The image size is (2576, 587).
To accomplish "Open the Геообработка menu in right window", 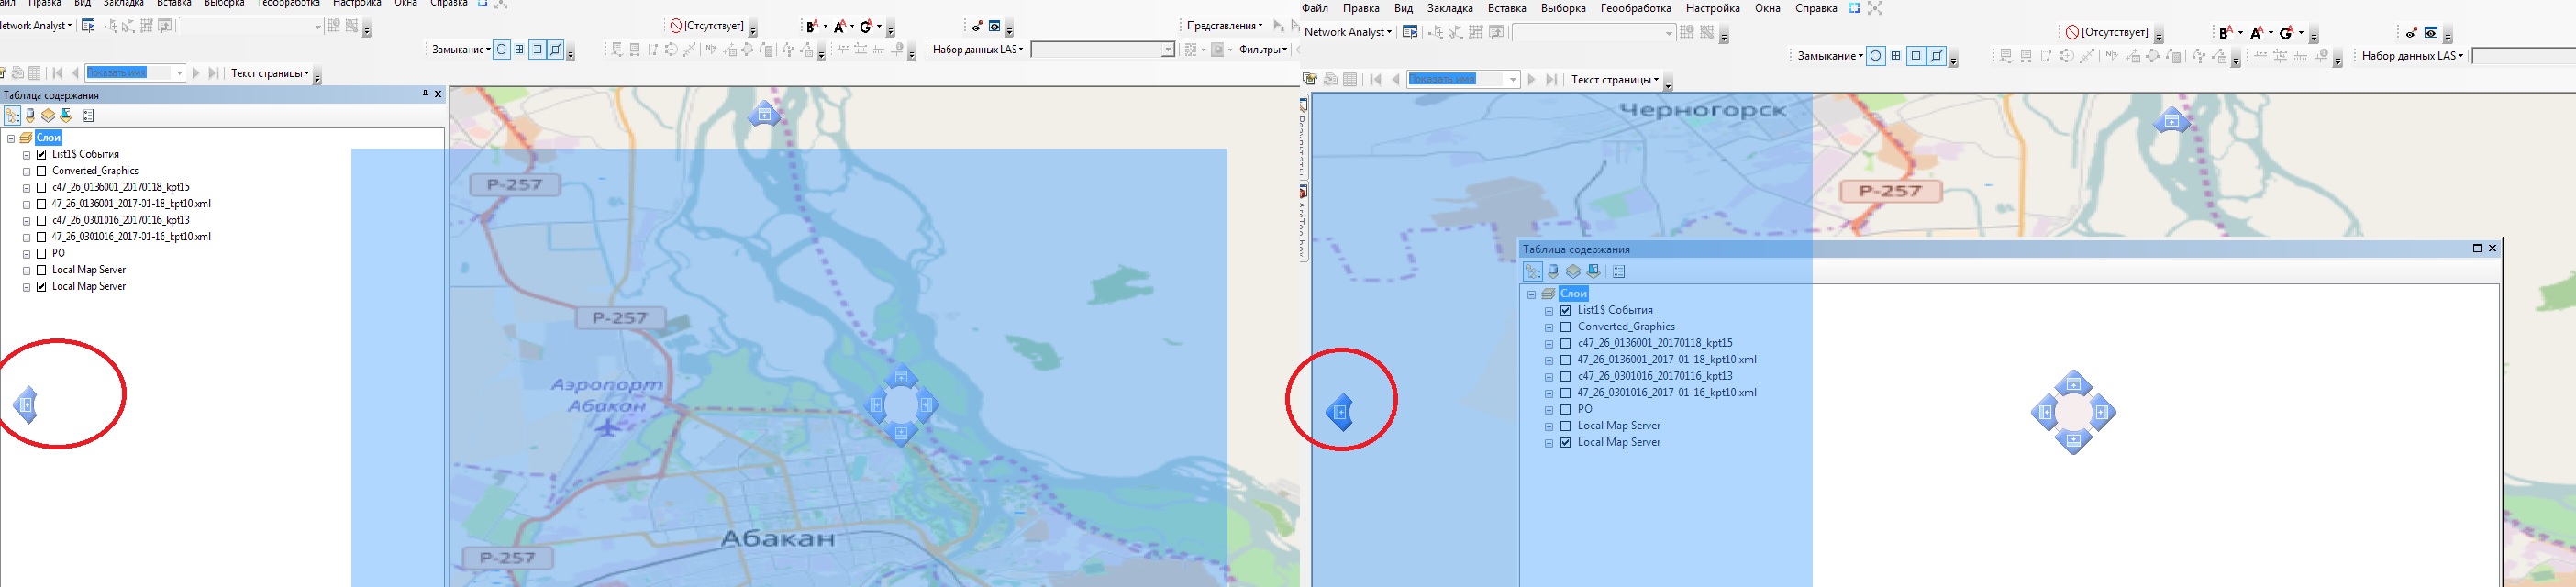I will tap(1635, 8).
